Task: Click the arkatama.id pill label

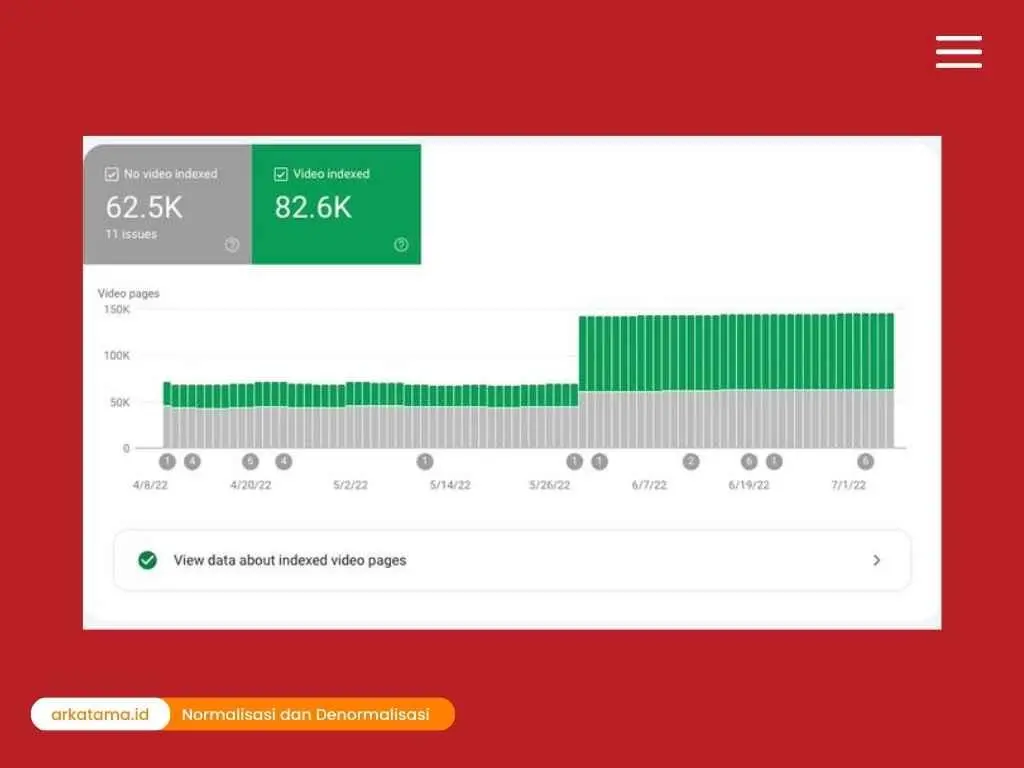Action: pos(100,714)
